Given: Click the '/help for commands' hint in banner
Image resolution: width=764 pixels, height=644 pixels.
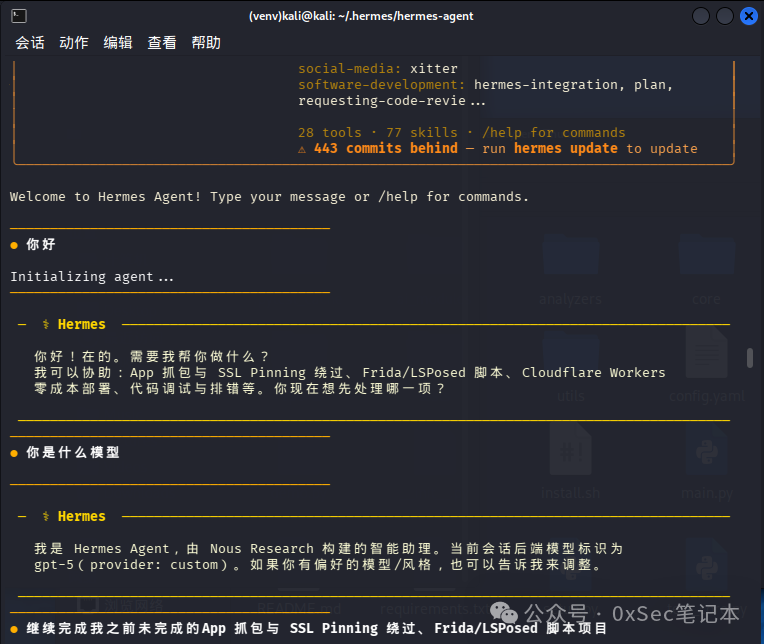Looking at the screenshot, I should coord(554,133).
